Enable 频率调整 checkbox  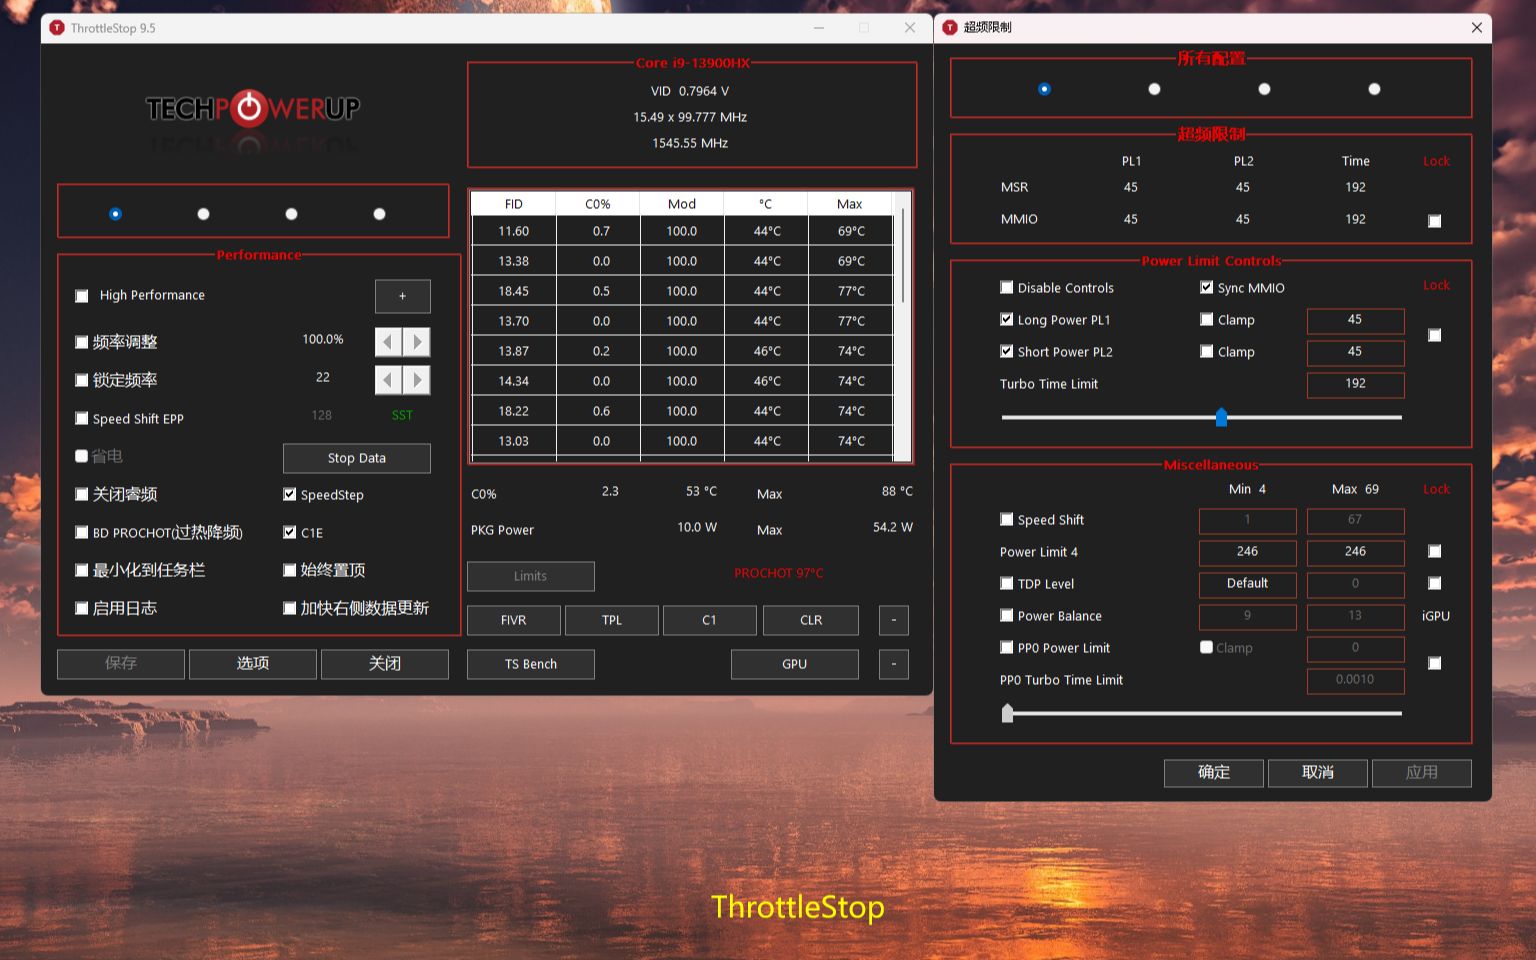point(82,342)
